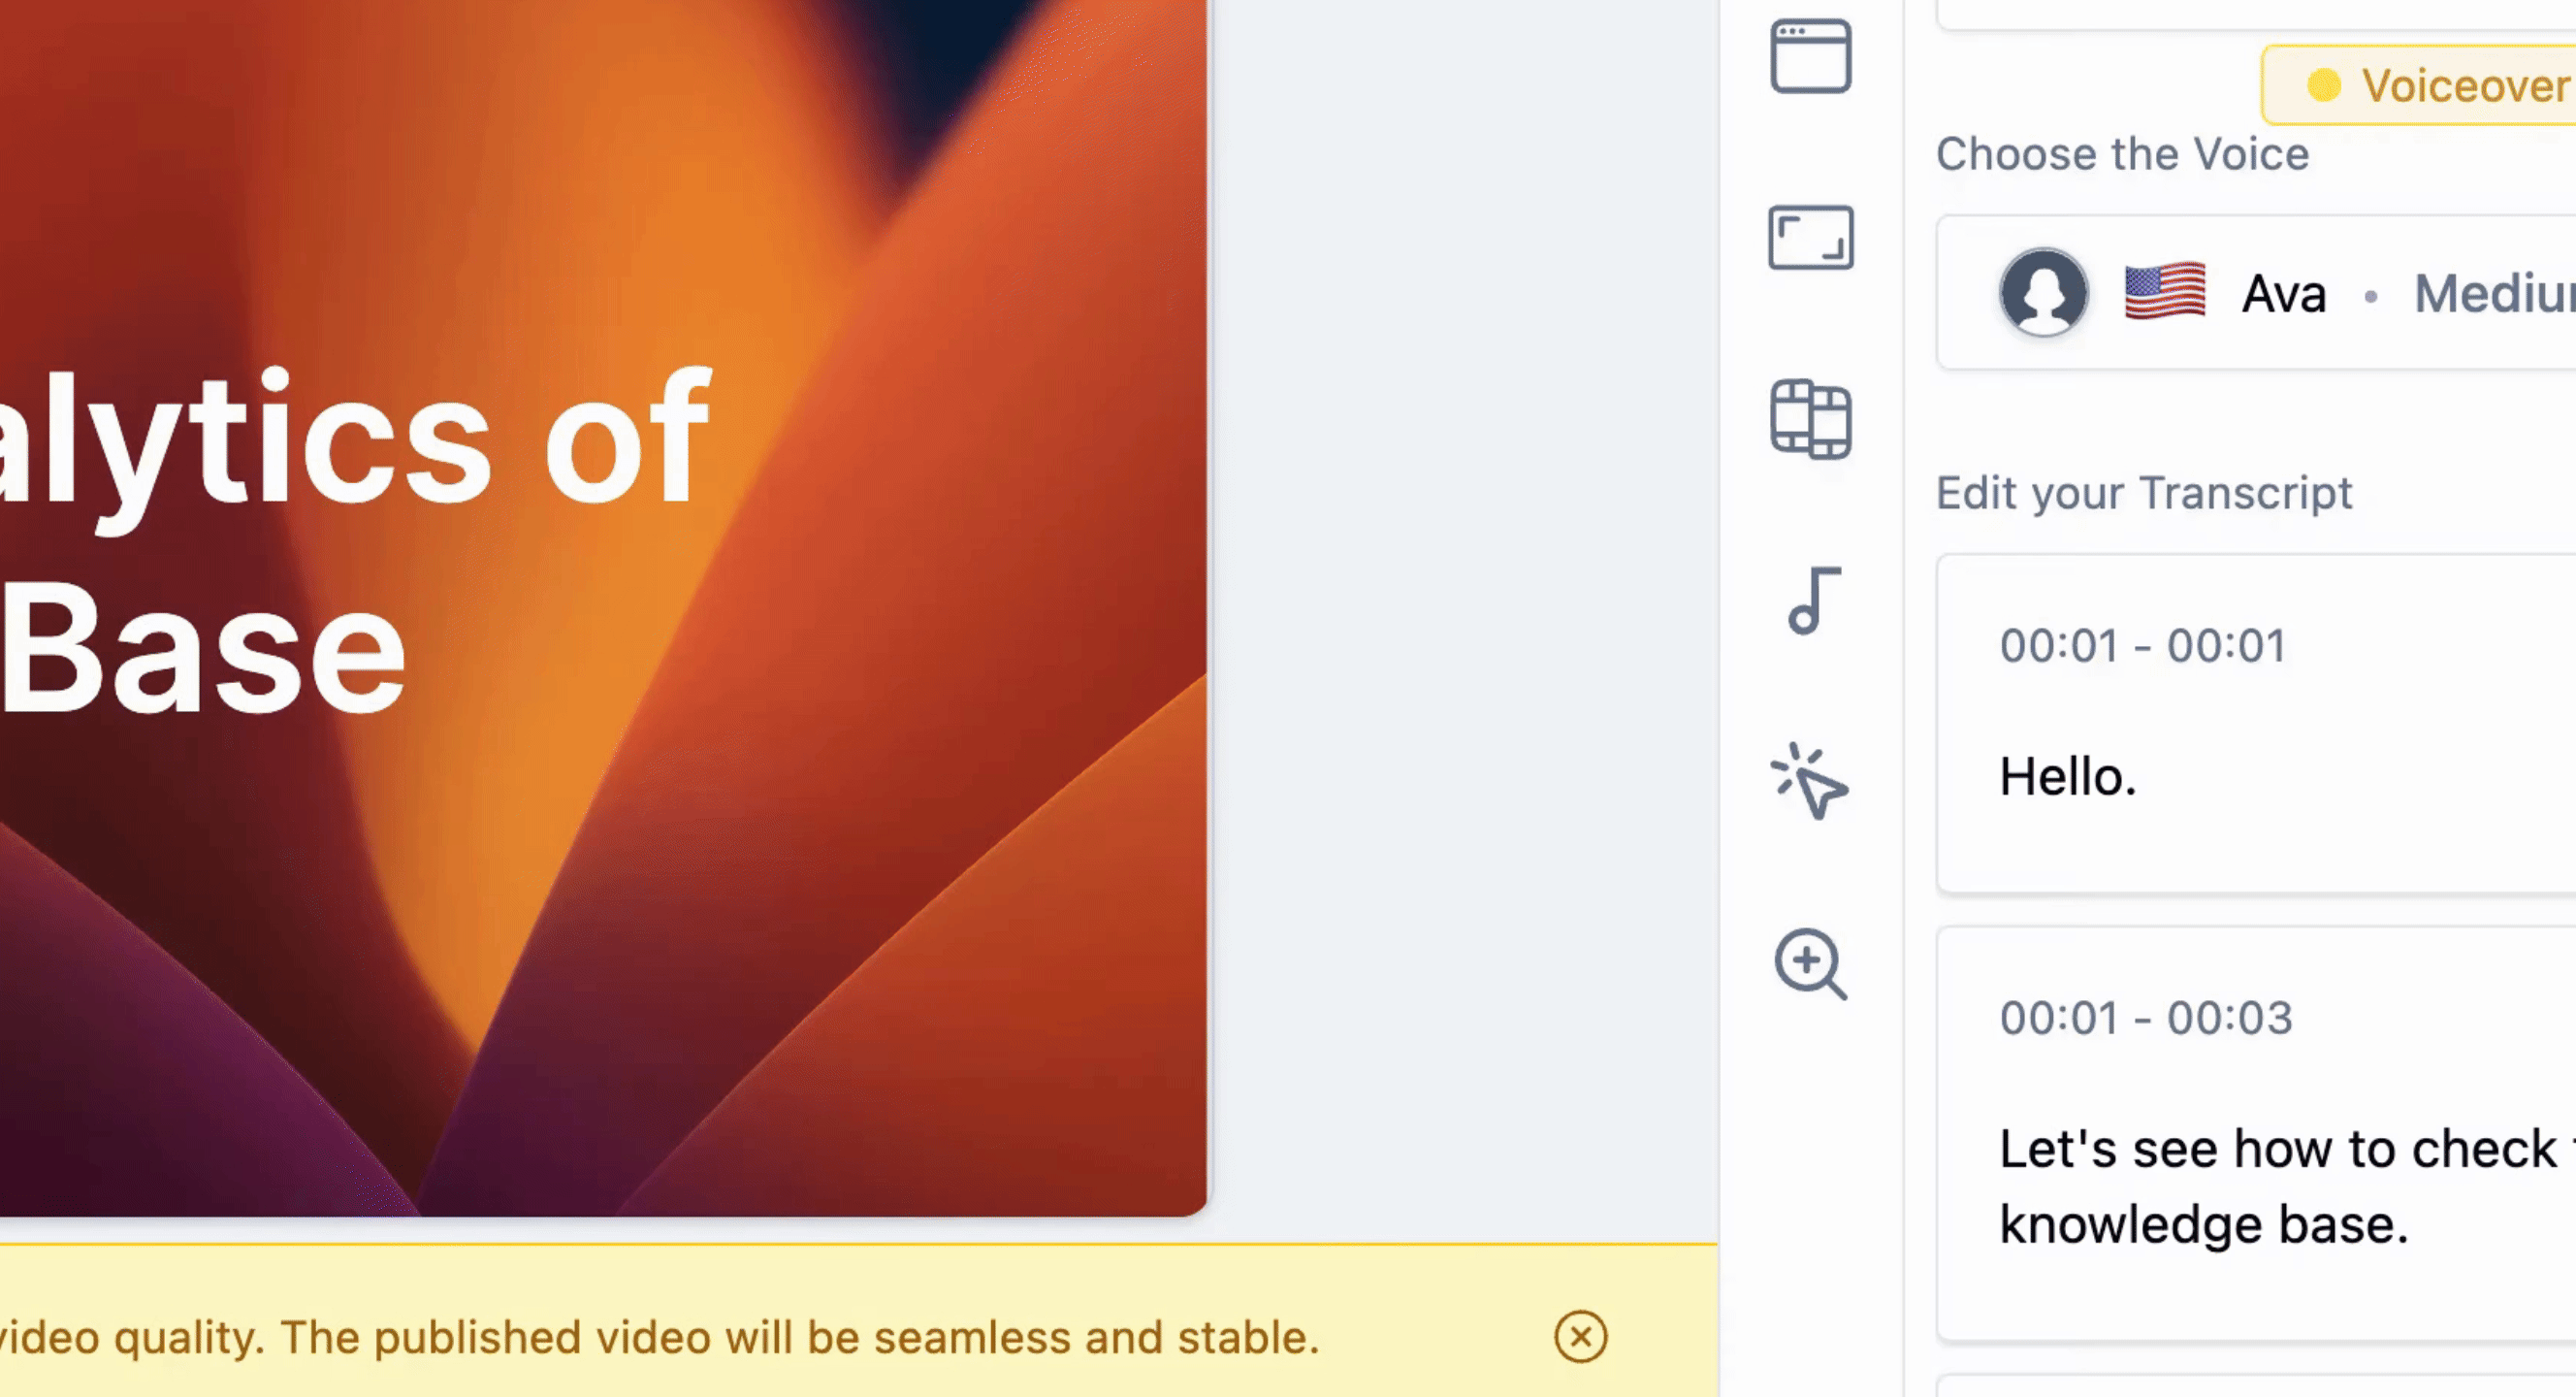Viewport: 2576px width, 1397px height.
Task: Click the Ava voice avatar icon
Action: click(x=2043, y=292)
